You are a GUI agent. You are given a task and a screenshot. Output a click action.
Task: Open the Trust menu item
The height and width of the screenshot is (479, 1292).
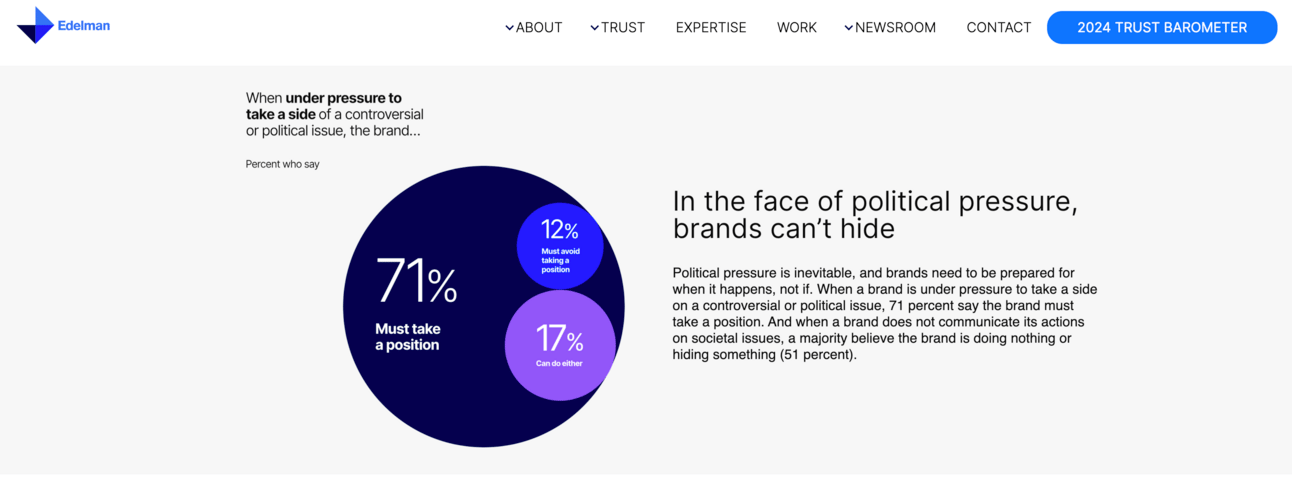tap(623, 28)
